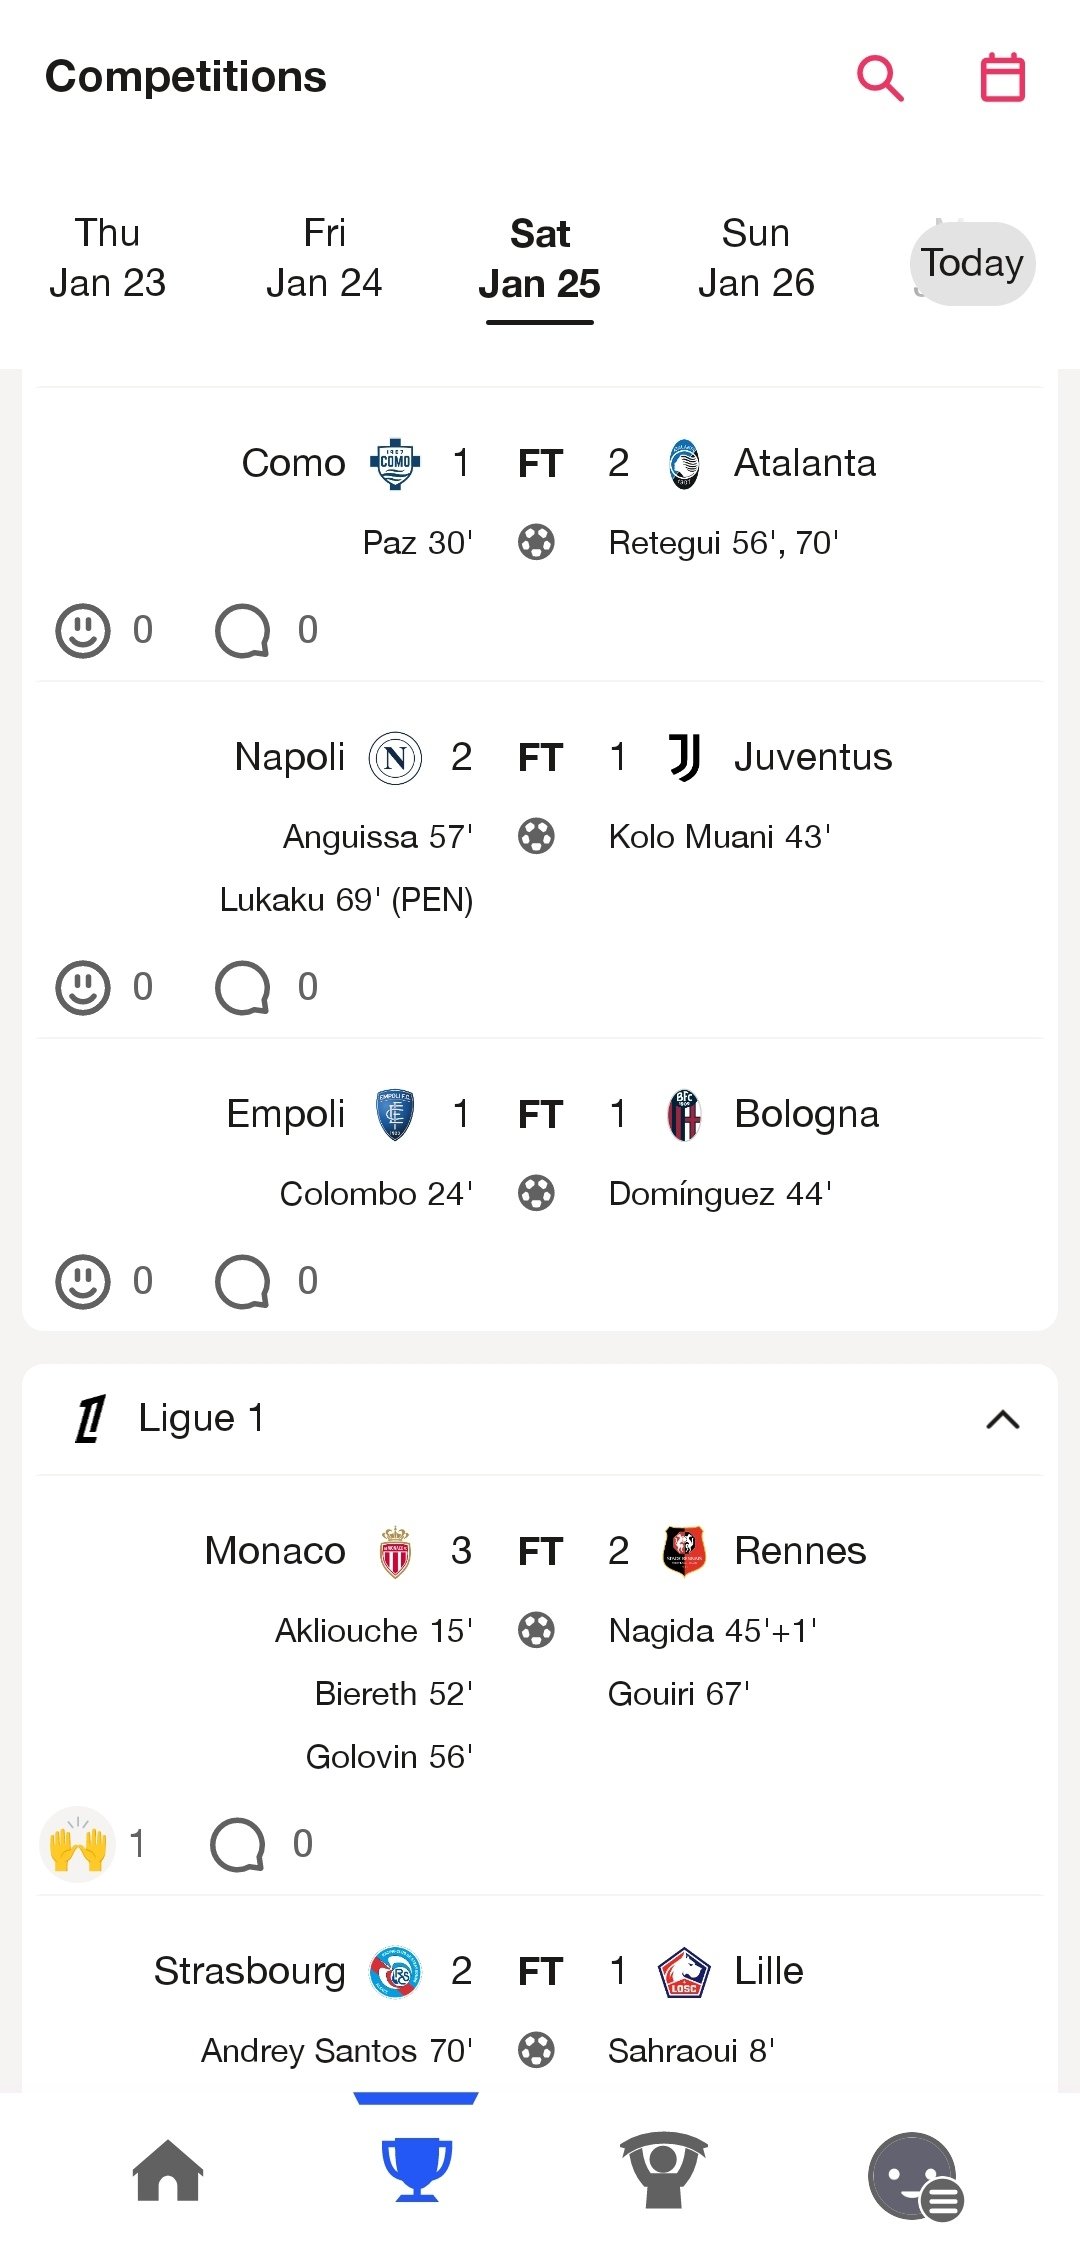
Task: Open comments for Como vs Atalanta
Action: pyautogui.click(x=243, y=630)
